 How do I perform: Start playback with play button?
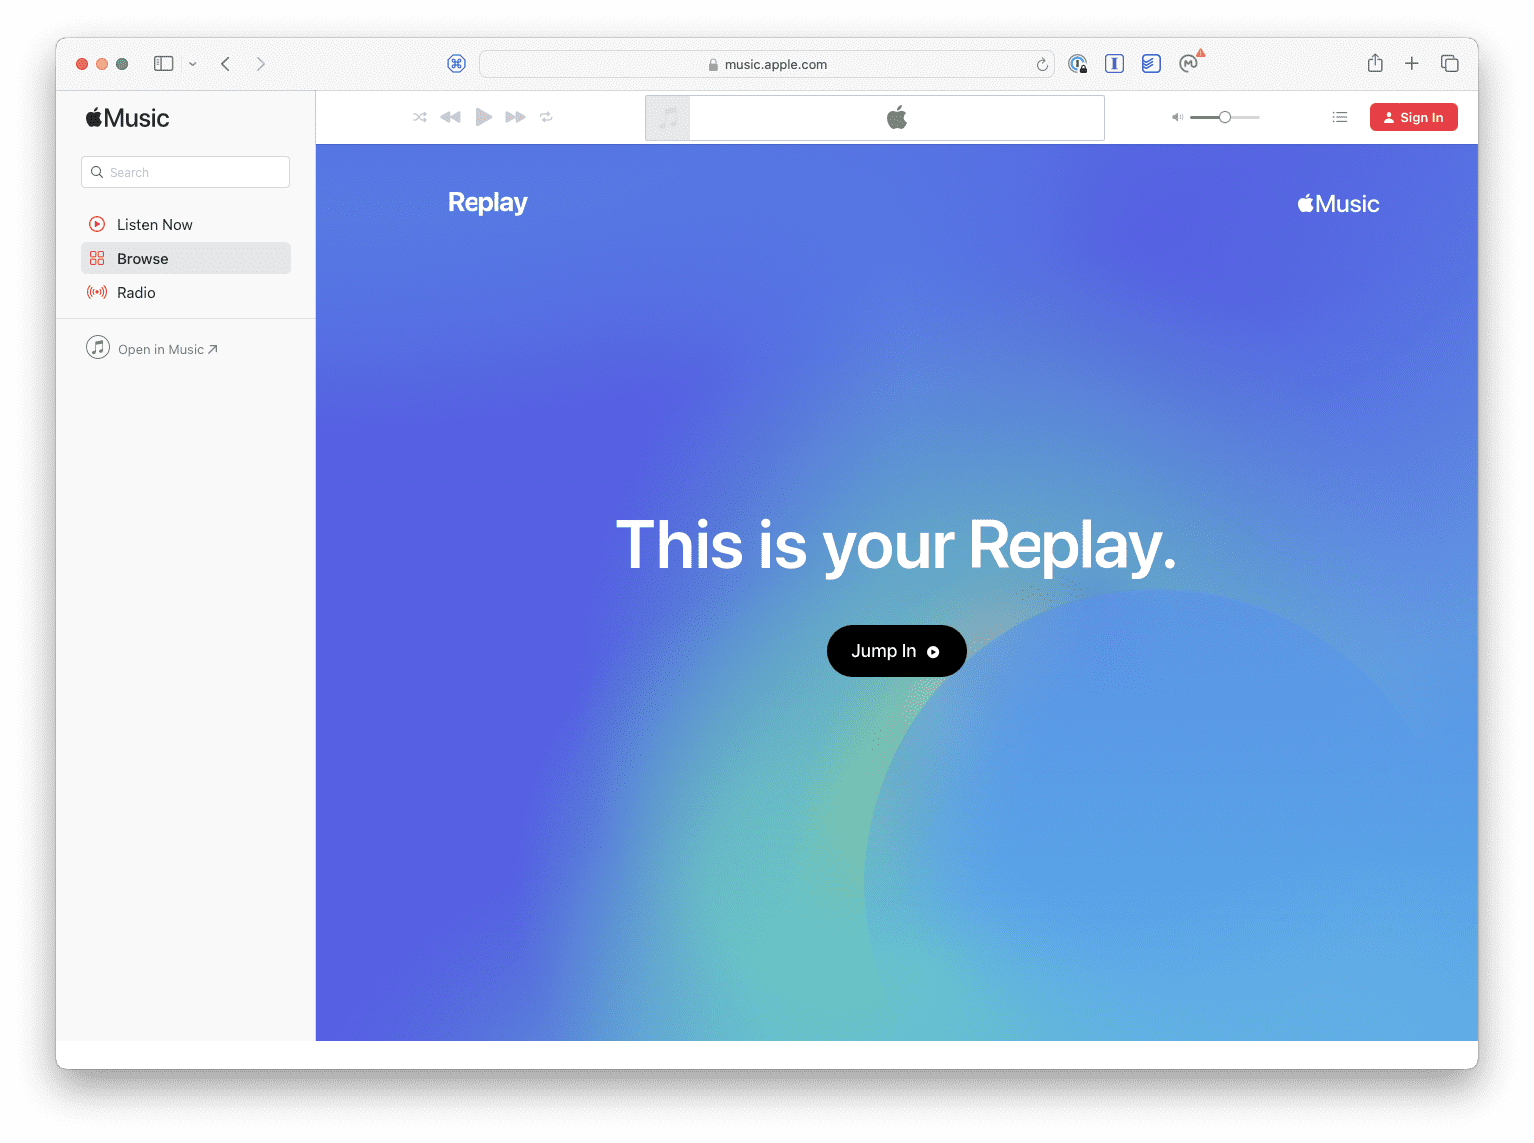tap(483, 117)
